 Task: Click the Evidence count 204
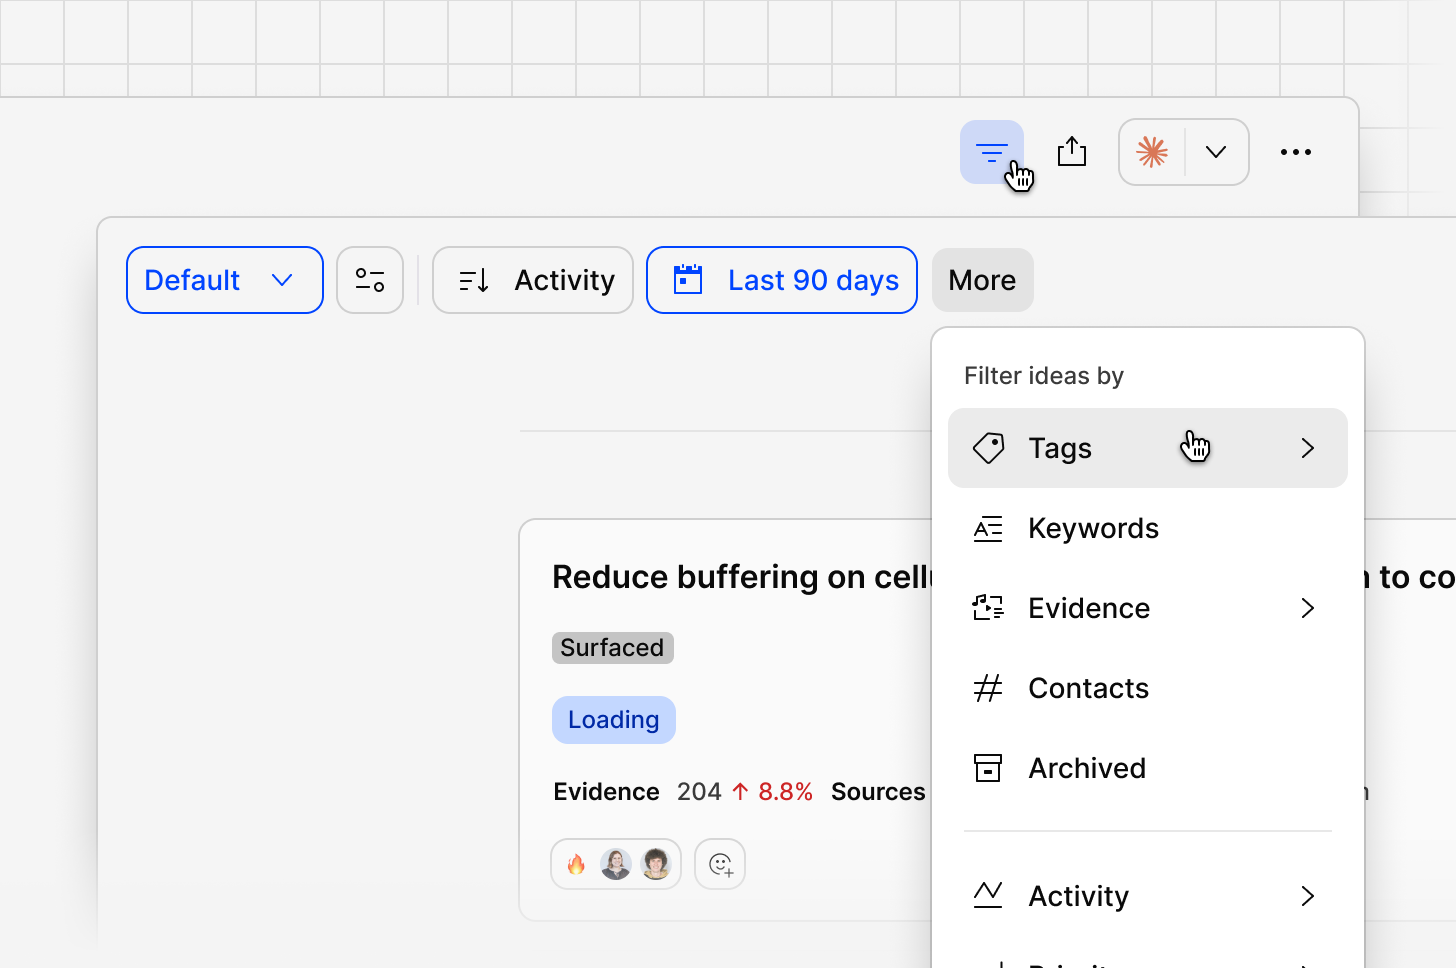tap(699, 792)
